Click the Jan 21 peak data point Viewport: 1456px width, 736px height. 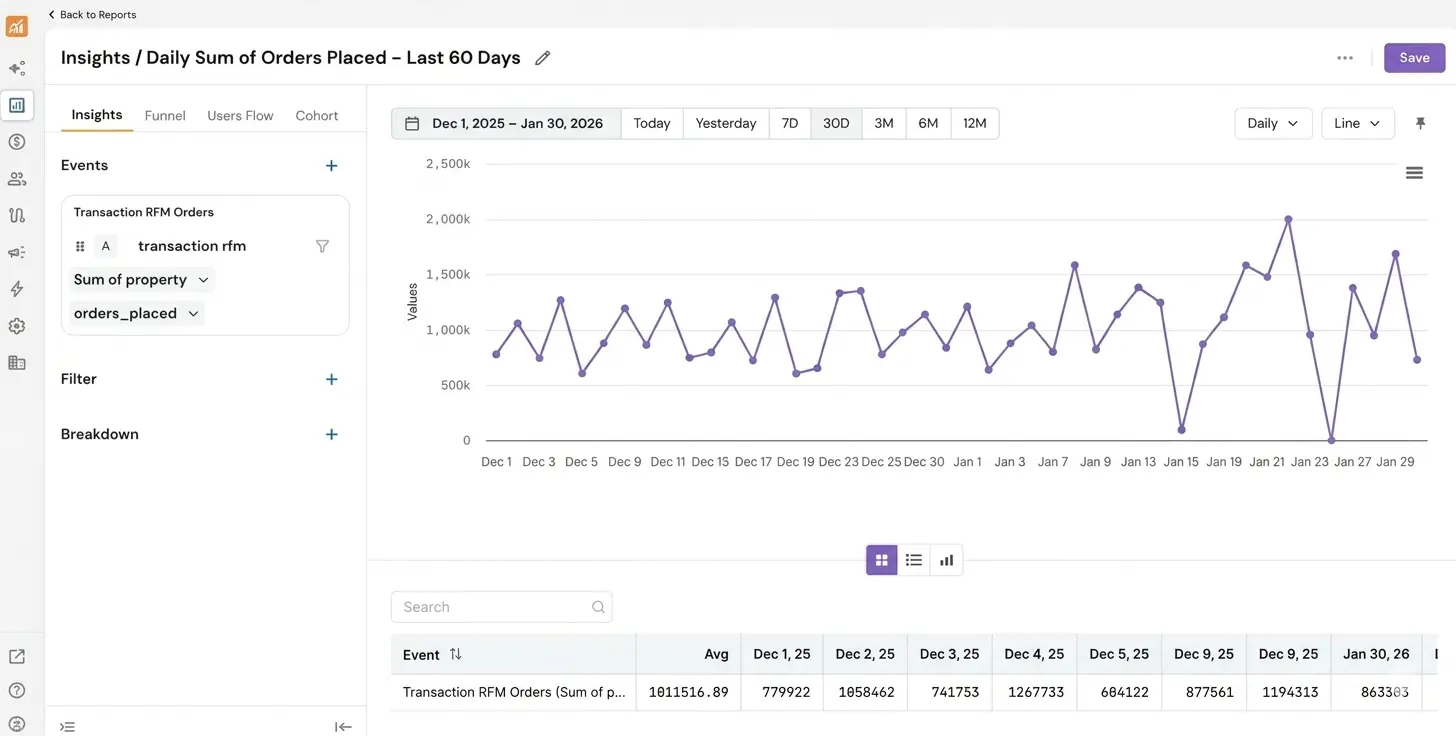tap(1288, 219)
